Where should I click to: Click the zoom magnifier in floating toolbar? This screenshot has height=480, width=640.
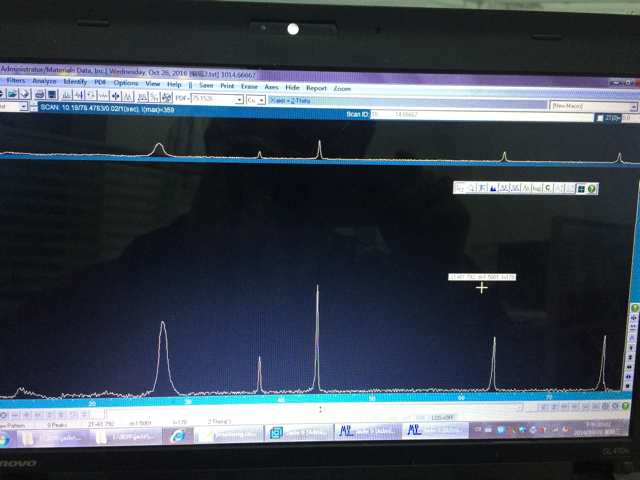pyautogui.click(x=471, y=188)
